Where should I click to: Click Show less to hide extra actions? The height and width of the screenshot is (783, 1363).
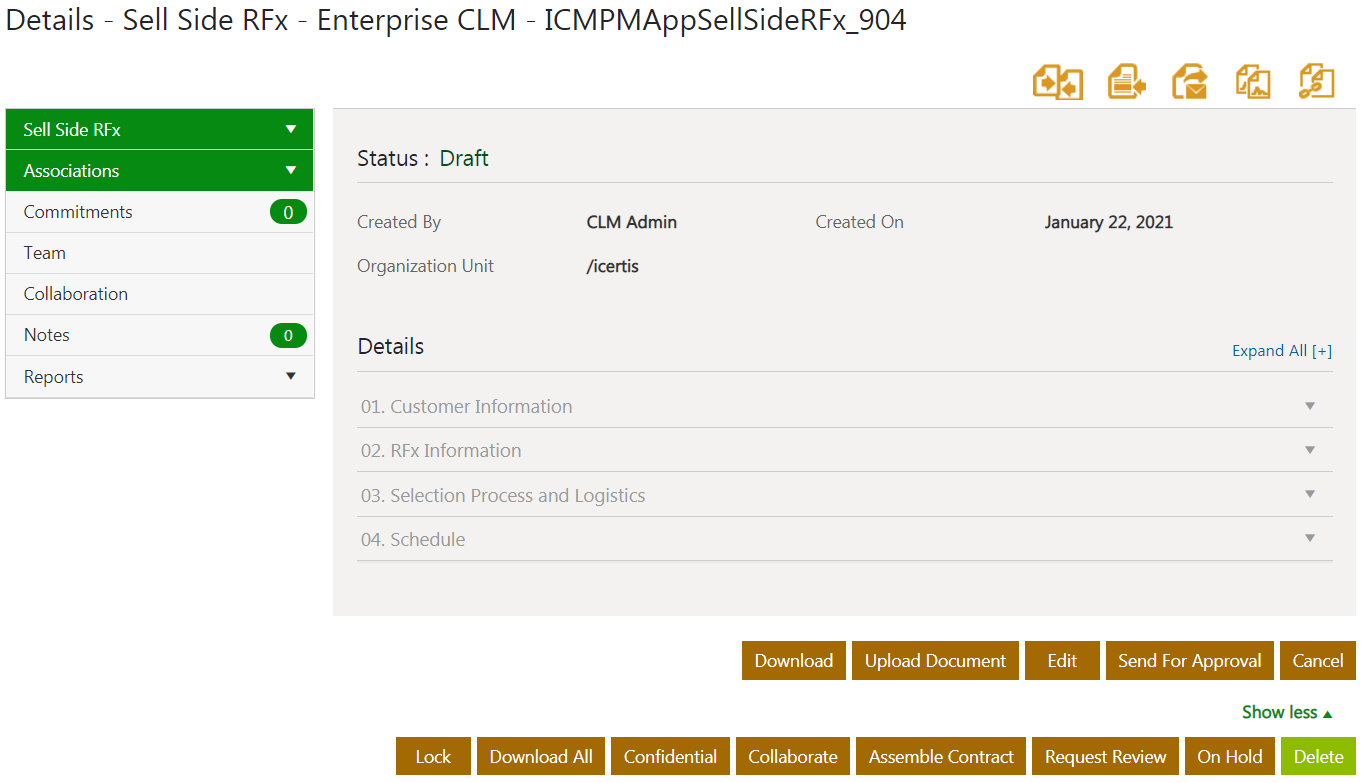[1286, 713]
